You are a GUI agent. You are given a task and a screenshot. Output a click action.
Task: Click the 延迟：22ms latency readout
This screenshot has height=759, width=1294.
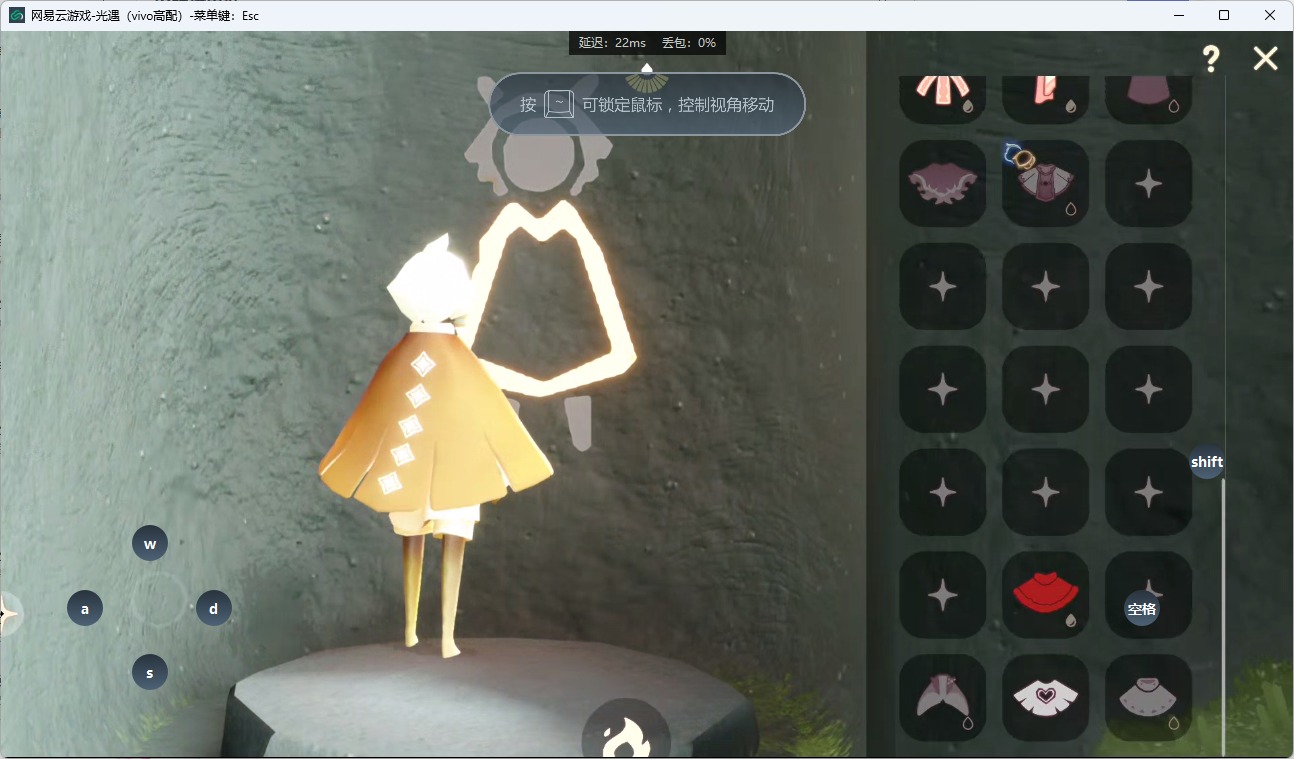point(612,43)
